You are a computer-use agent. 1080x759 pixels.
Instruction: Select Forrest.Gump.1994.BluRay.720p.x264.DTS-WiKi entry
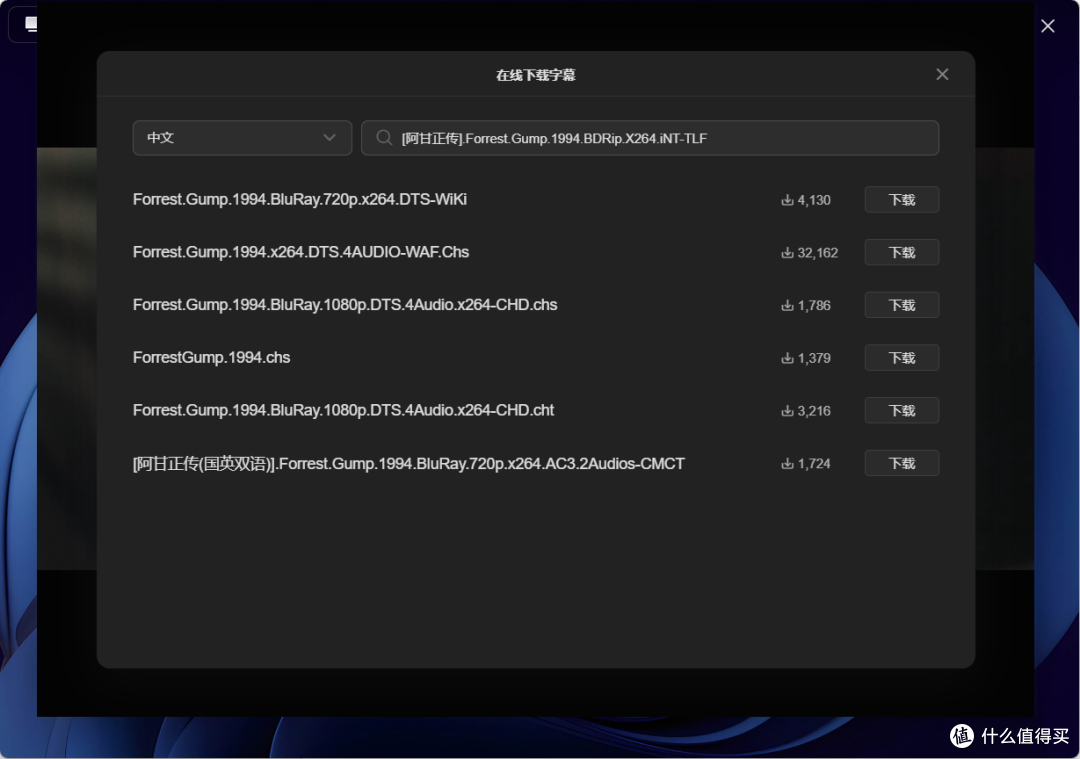click(x=300, y=200)
